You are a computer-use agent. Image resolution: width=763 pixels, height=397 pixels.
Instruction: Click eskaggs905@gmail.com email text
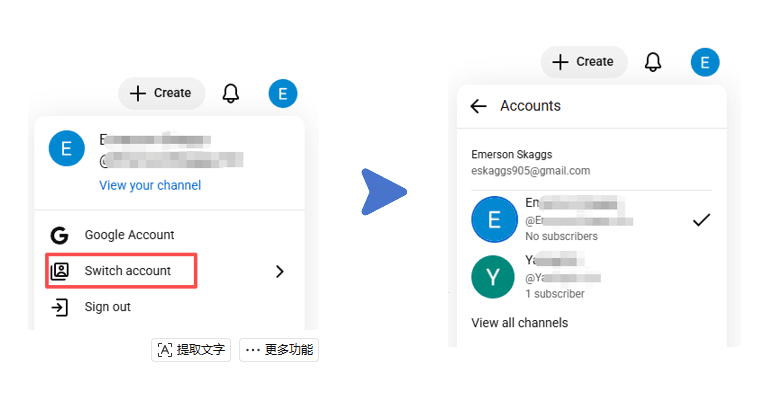(530, 171)
